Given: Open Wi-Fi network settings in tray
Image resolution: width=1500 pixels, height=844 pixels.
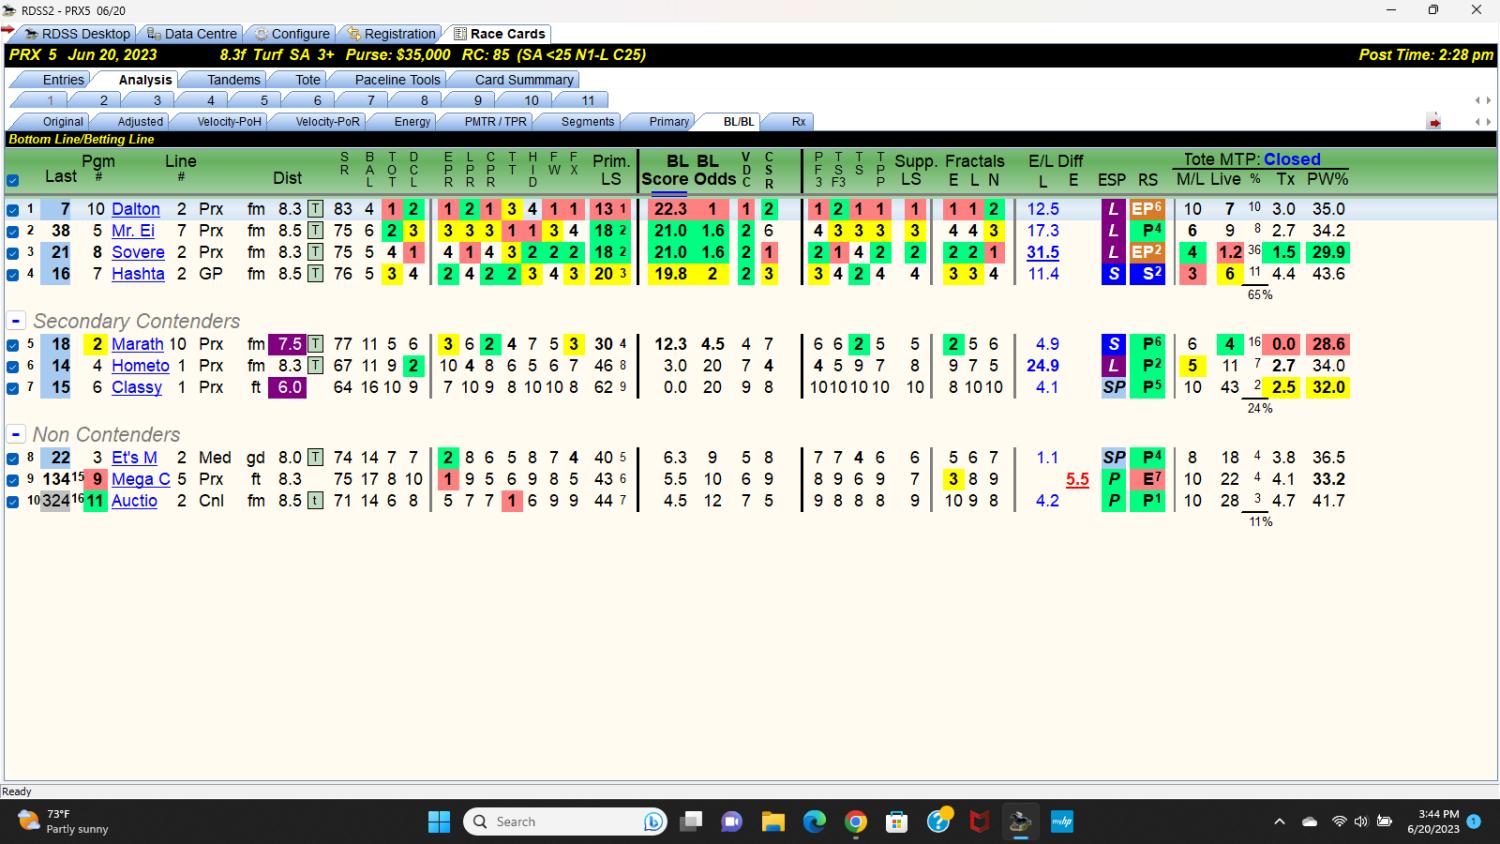Looking at the screenshot, I should tap(1339, 822).
